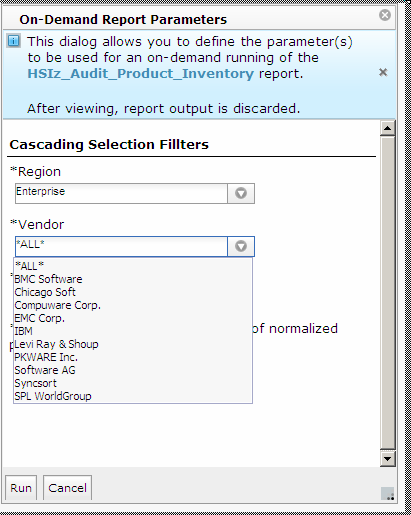Close the On-Demand Report Parameters dialog

pyautogui.click(x=385, y=15)
